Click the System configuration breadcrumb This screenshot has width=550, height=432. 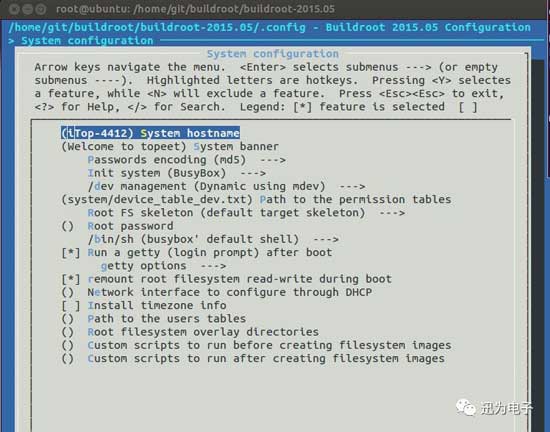click(87, 41)
